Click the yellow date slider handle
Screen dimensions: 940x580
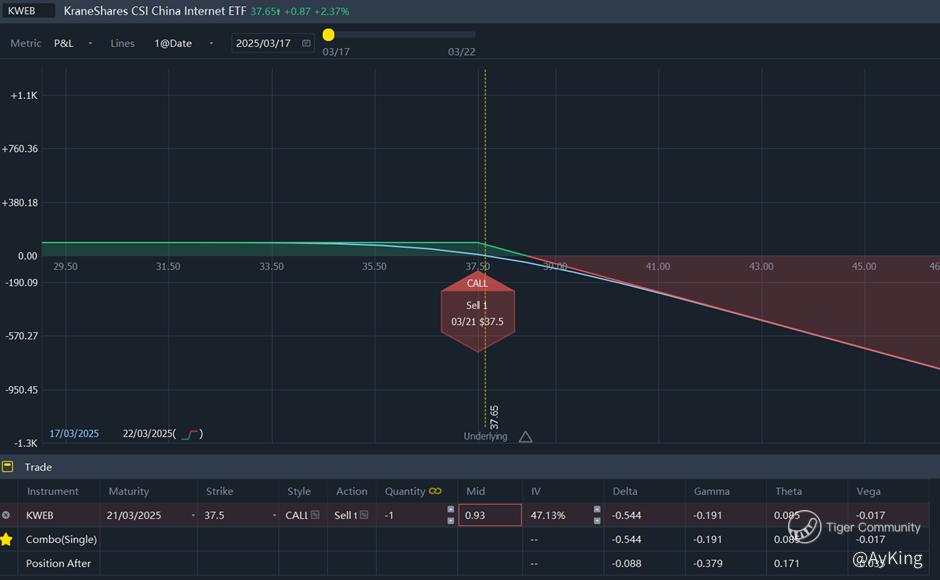click(329, 35)
